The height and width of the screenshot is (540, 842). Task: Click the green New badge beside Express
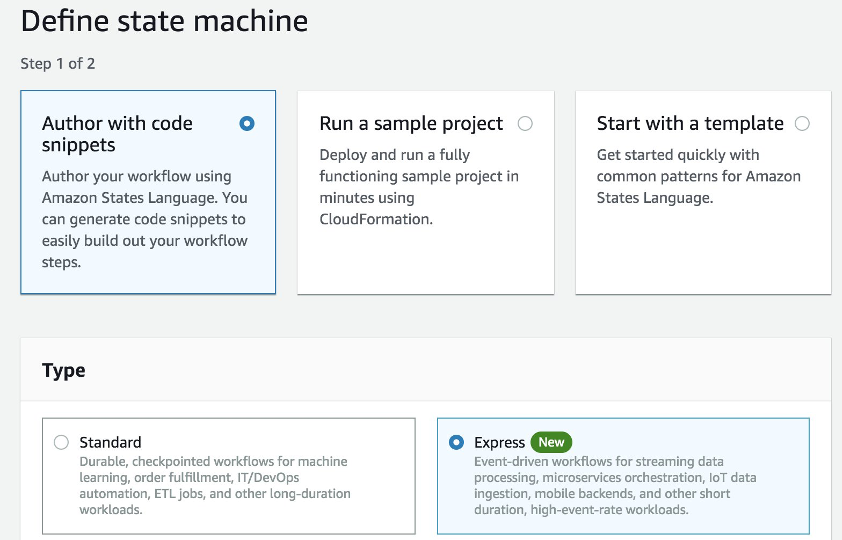coord(551,442)
